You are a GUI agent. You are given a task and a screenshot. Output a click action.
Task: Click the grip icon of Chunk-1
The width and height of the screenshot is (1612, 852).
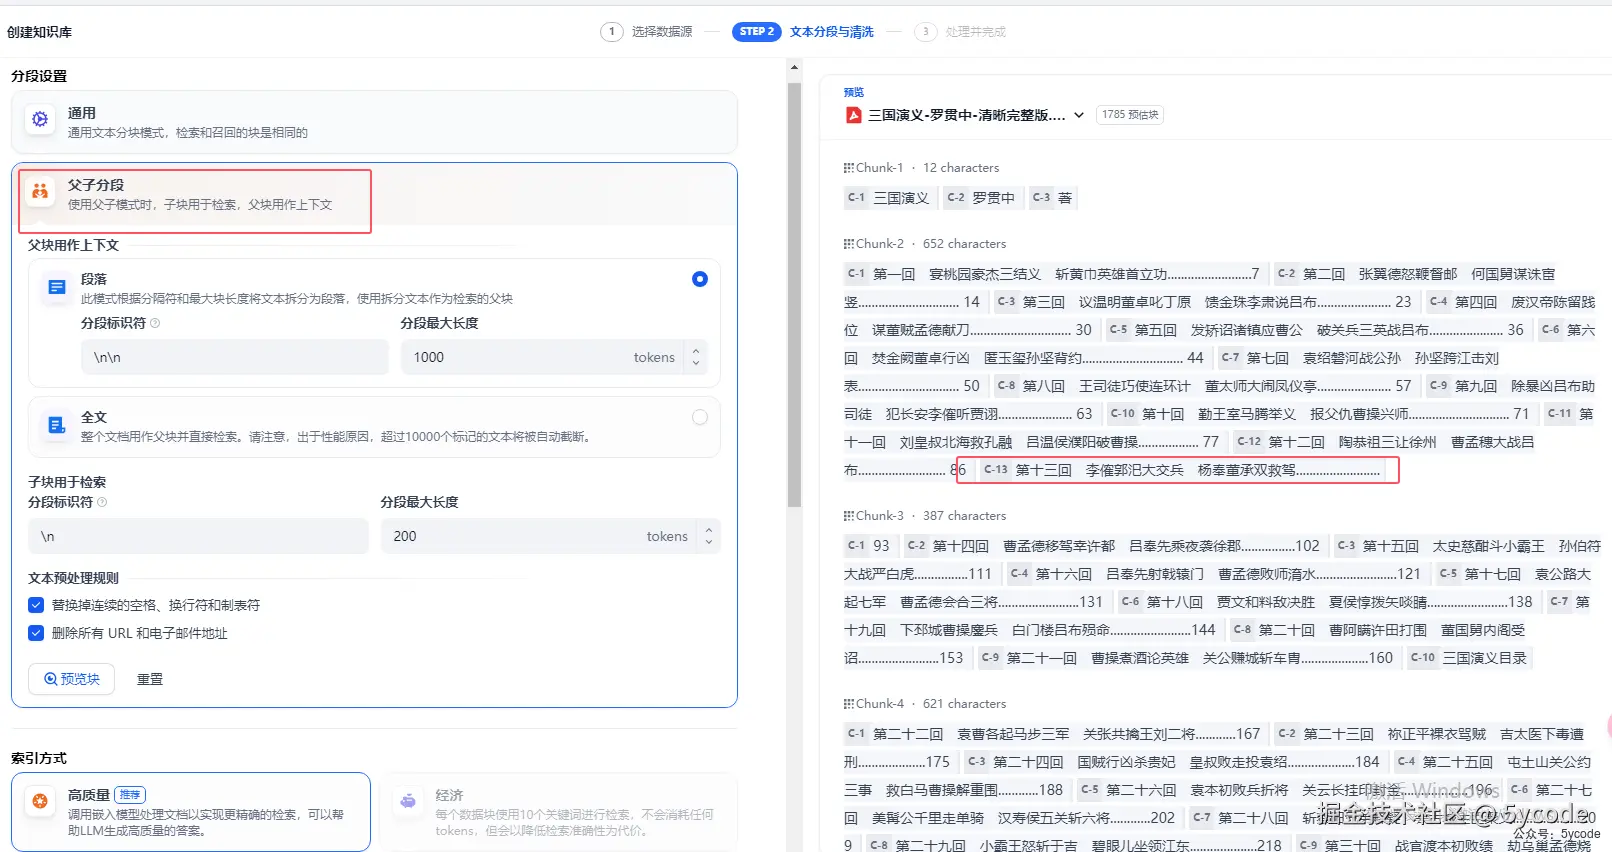[x=849, y=168]
